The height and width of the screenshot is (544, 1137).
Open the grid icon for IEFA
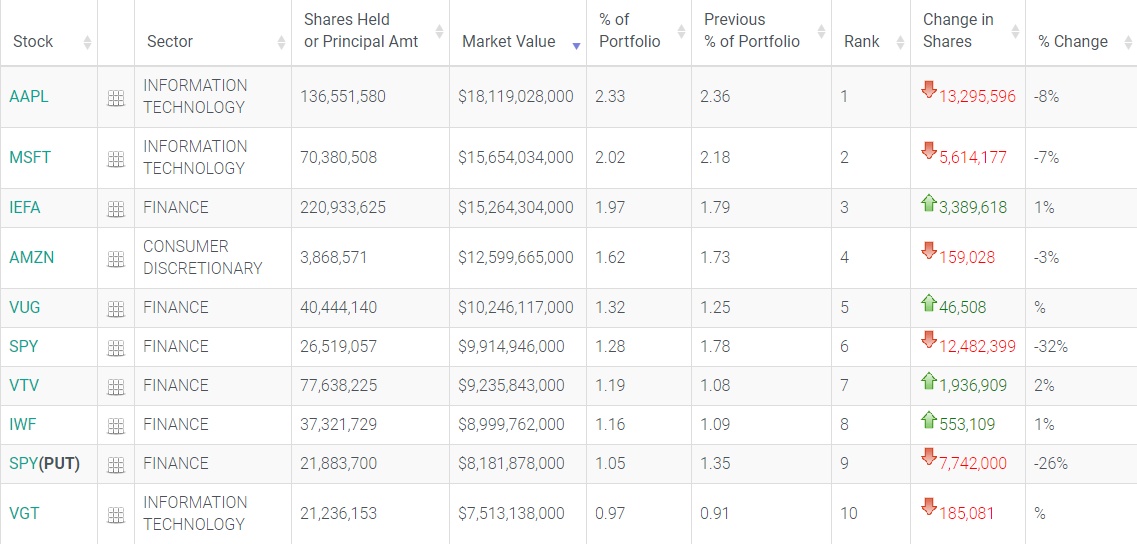(116, 209)
